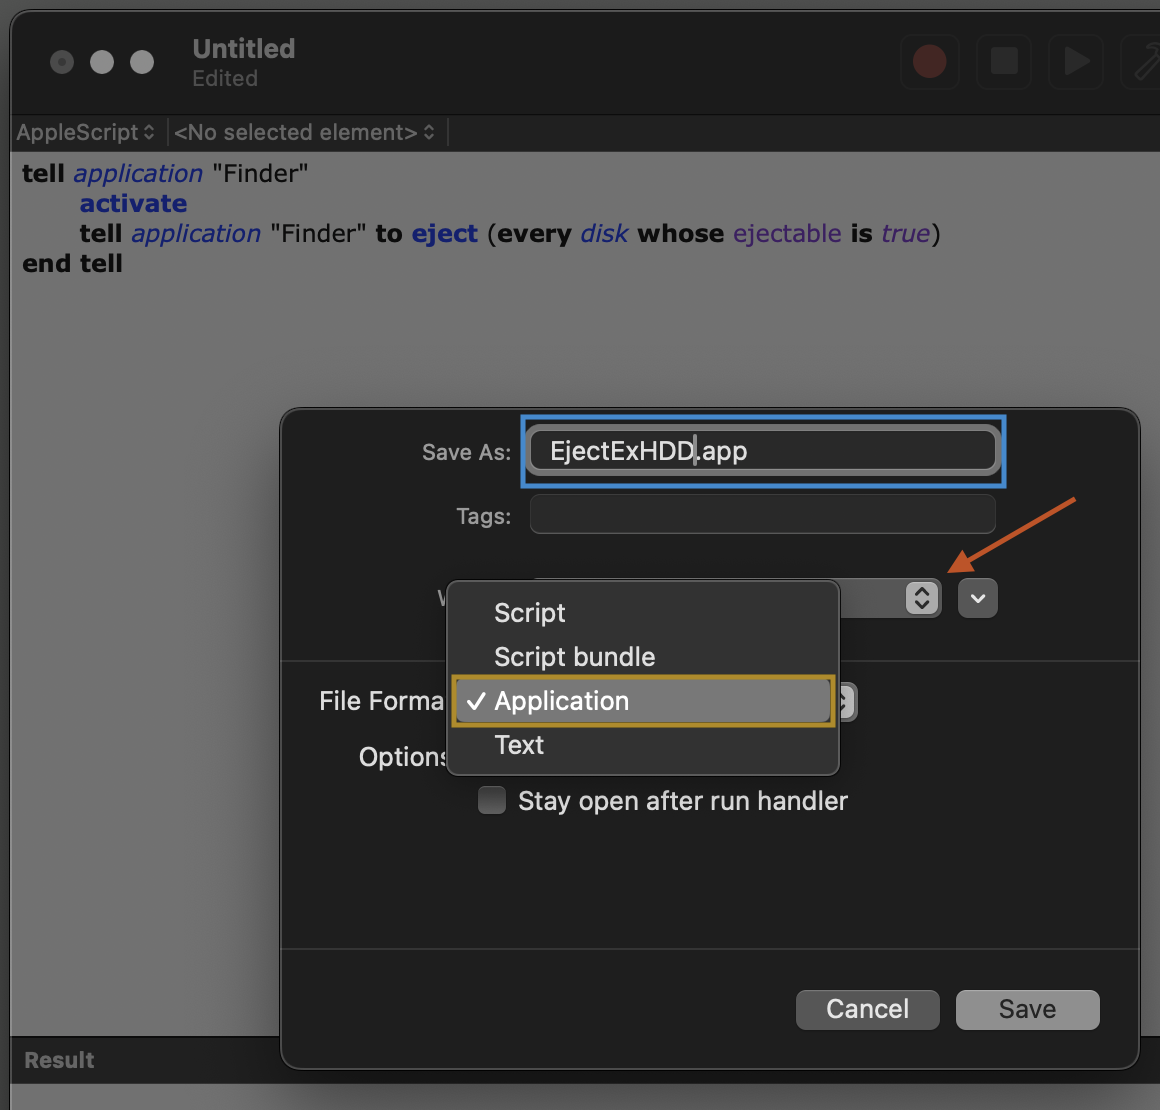Click the Compile script icon at top right
The height and width of the screenshot is (1110, 1160).
[x=1146, y=62]
